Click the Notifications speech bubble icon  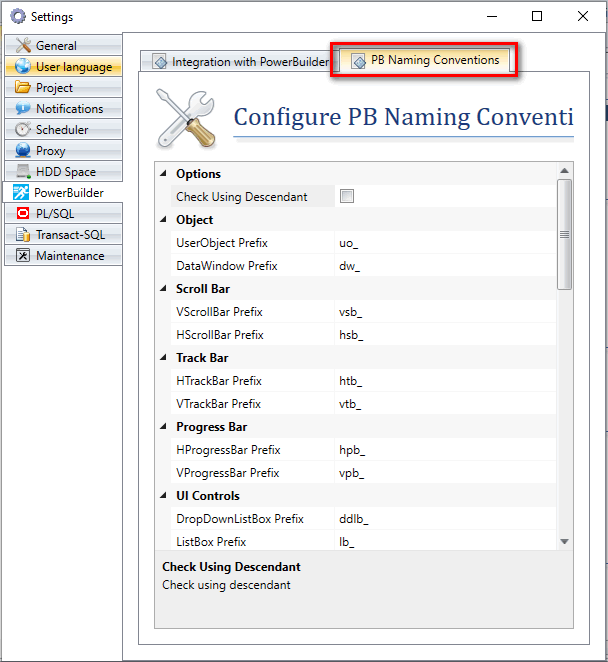[23, 109]
